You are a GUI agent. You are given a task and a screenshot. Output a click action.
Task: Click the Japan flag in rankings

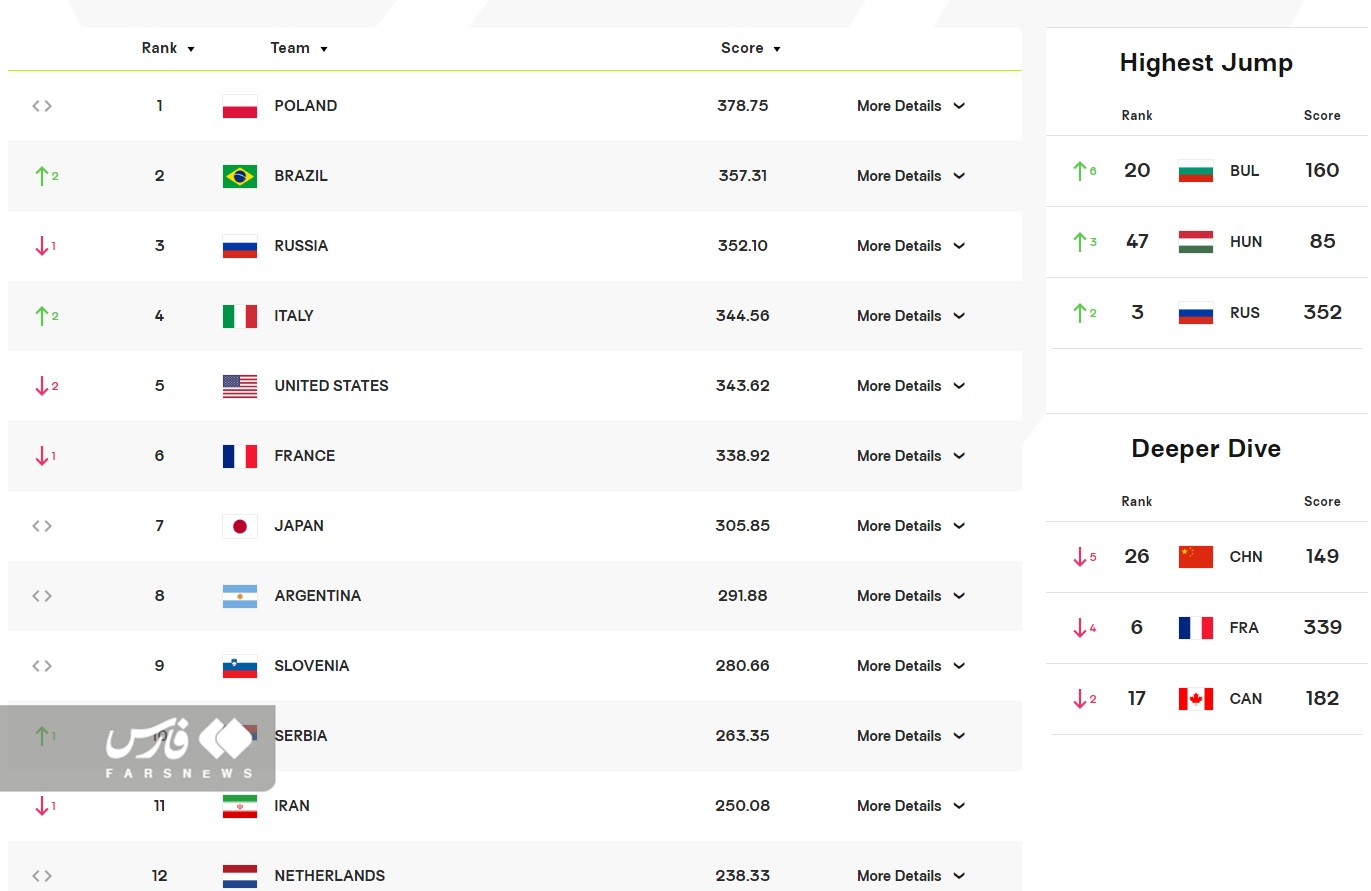pyautogui.click(x=239, y=526)
